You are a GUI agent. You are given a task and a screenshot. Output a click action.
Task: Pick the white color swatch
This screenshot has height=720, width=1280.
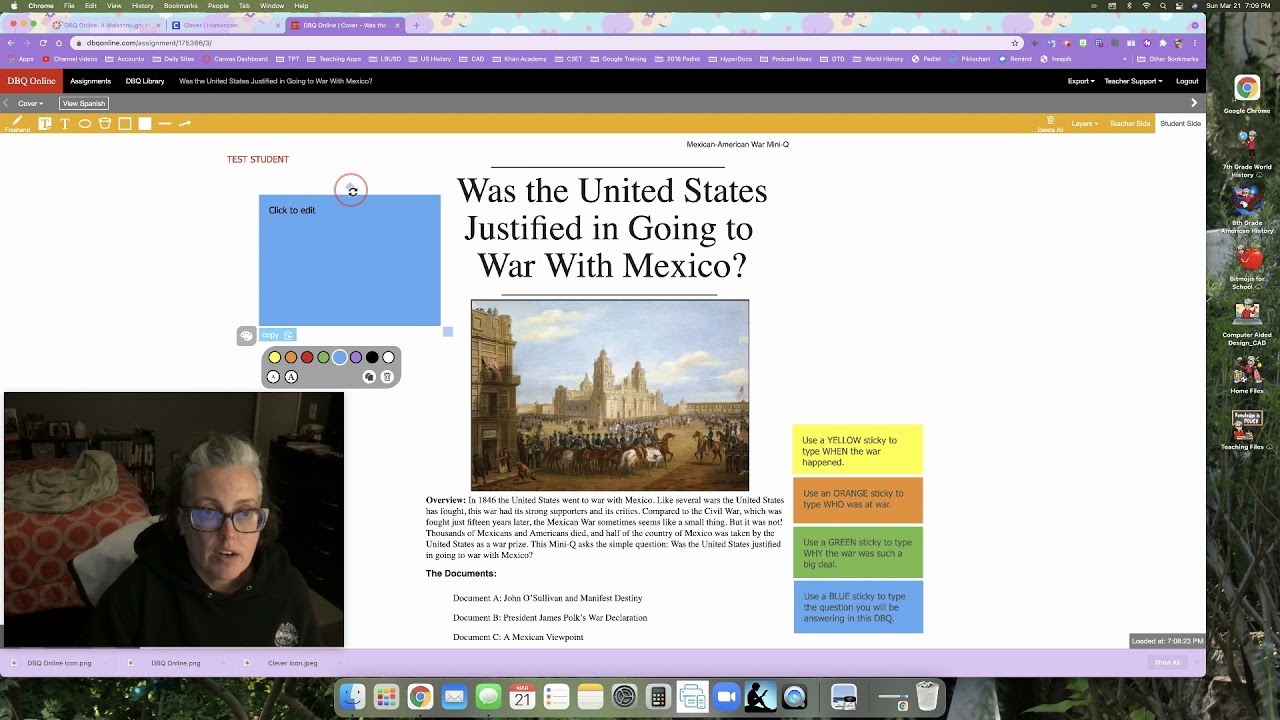point(389,357)
